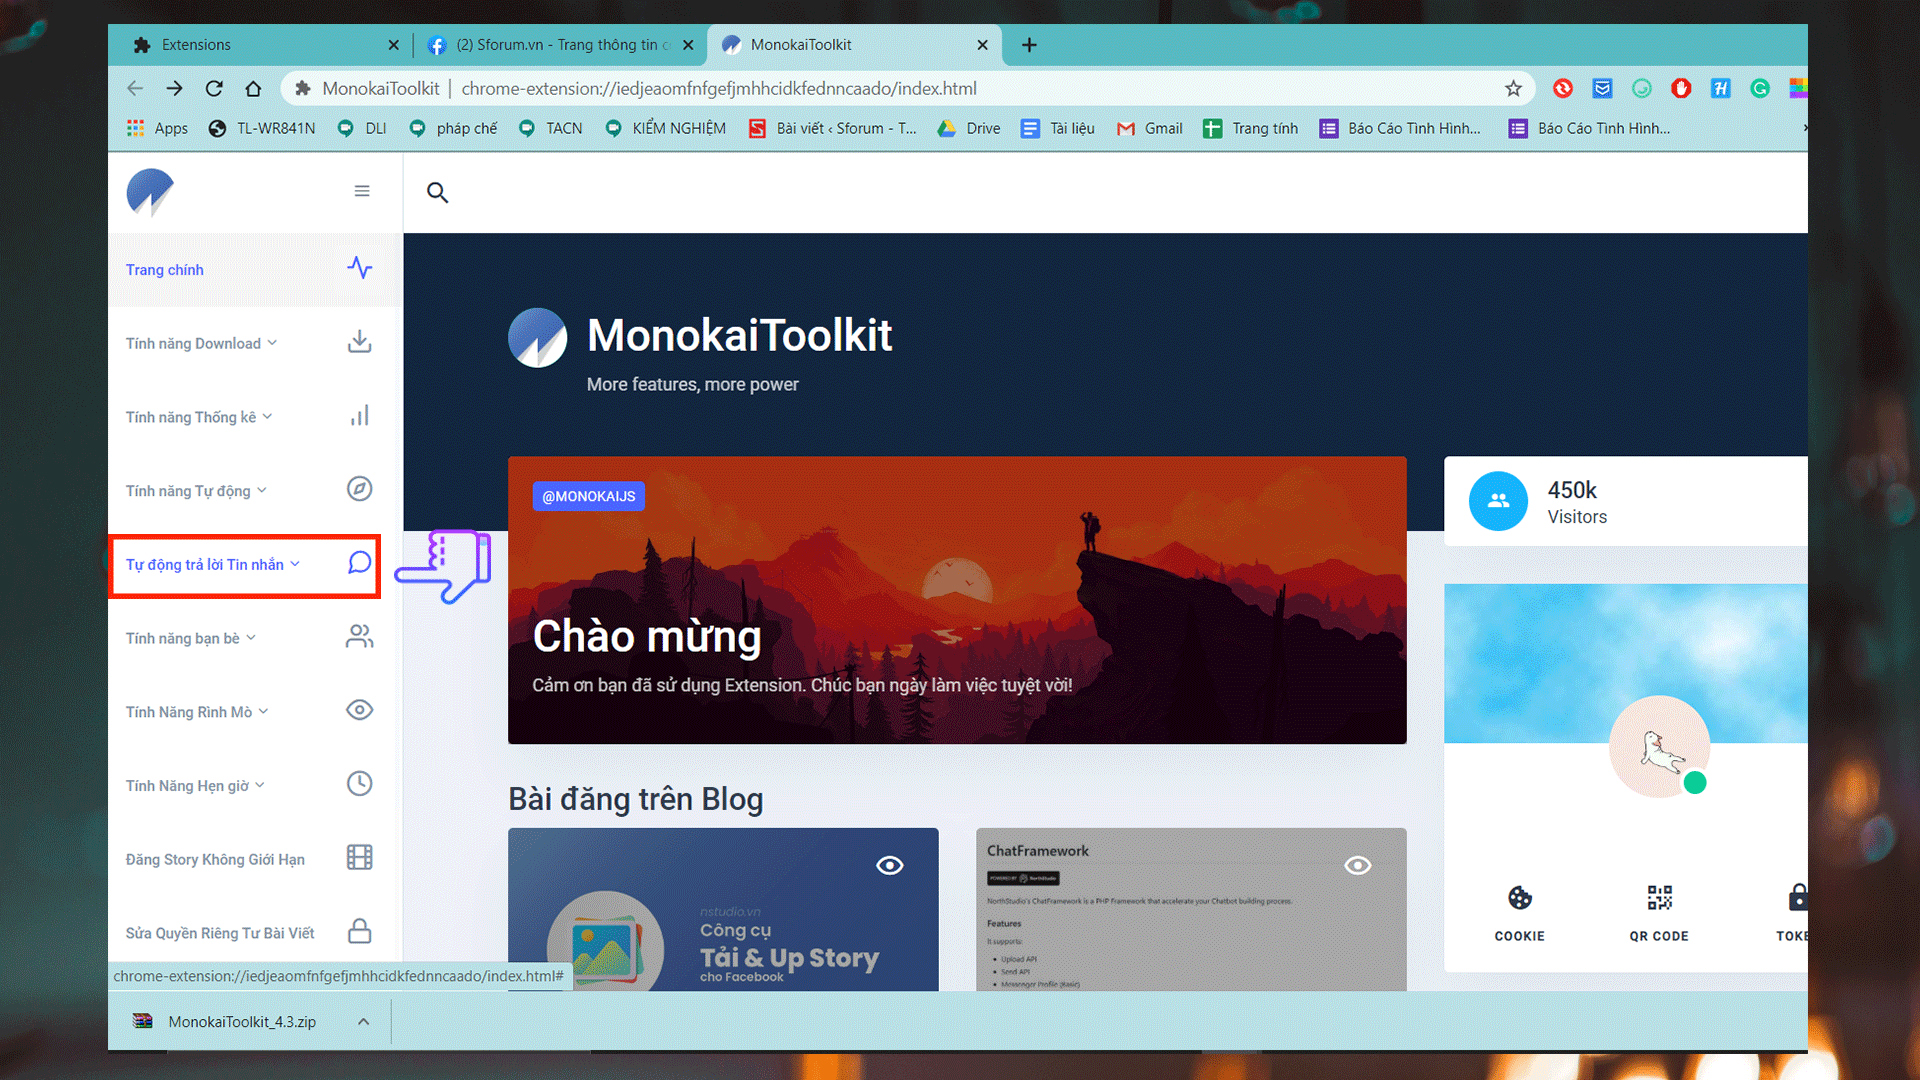Open the Grammarly extension icon
1920x1080 pixels.
tap(1760, 89)
